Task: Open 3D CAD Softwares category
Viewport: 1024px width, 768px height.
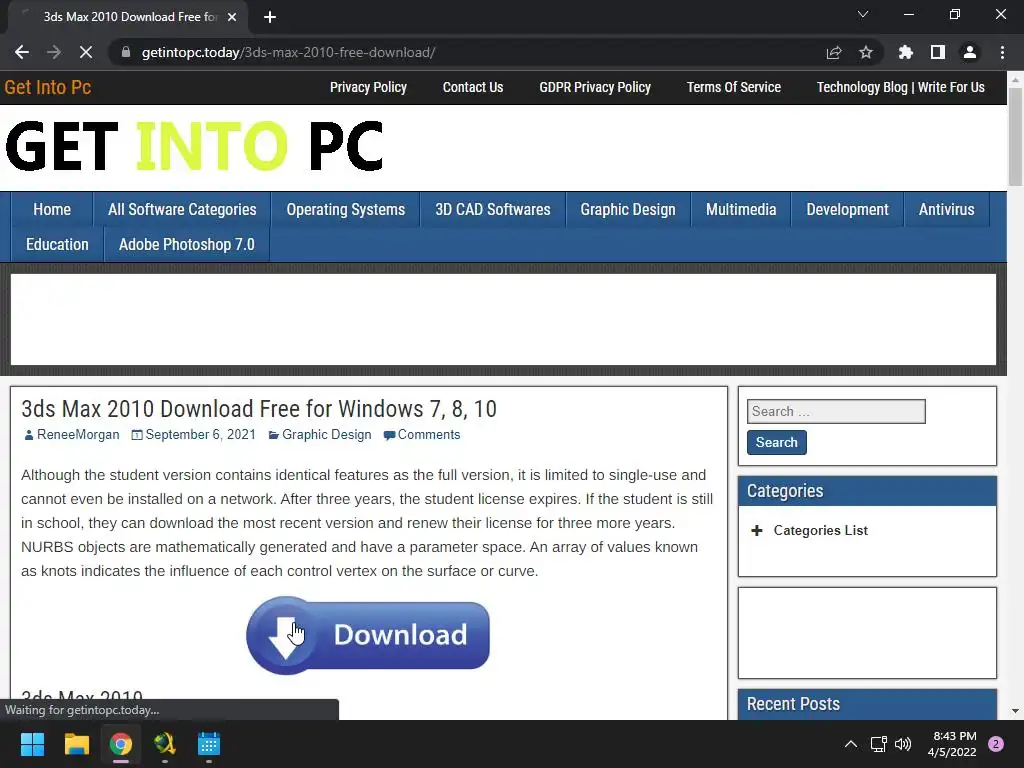Action: [493, 210]
